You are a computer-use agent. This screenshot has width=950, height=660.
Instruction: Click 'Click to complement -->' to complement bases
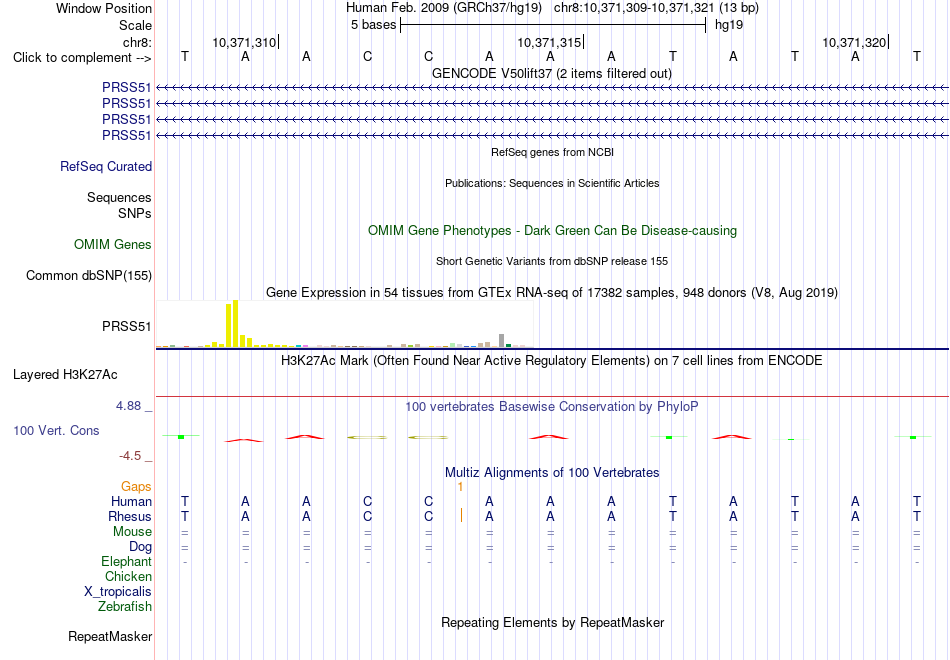point(82,58)
